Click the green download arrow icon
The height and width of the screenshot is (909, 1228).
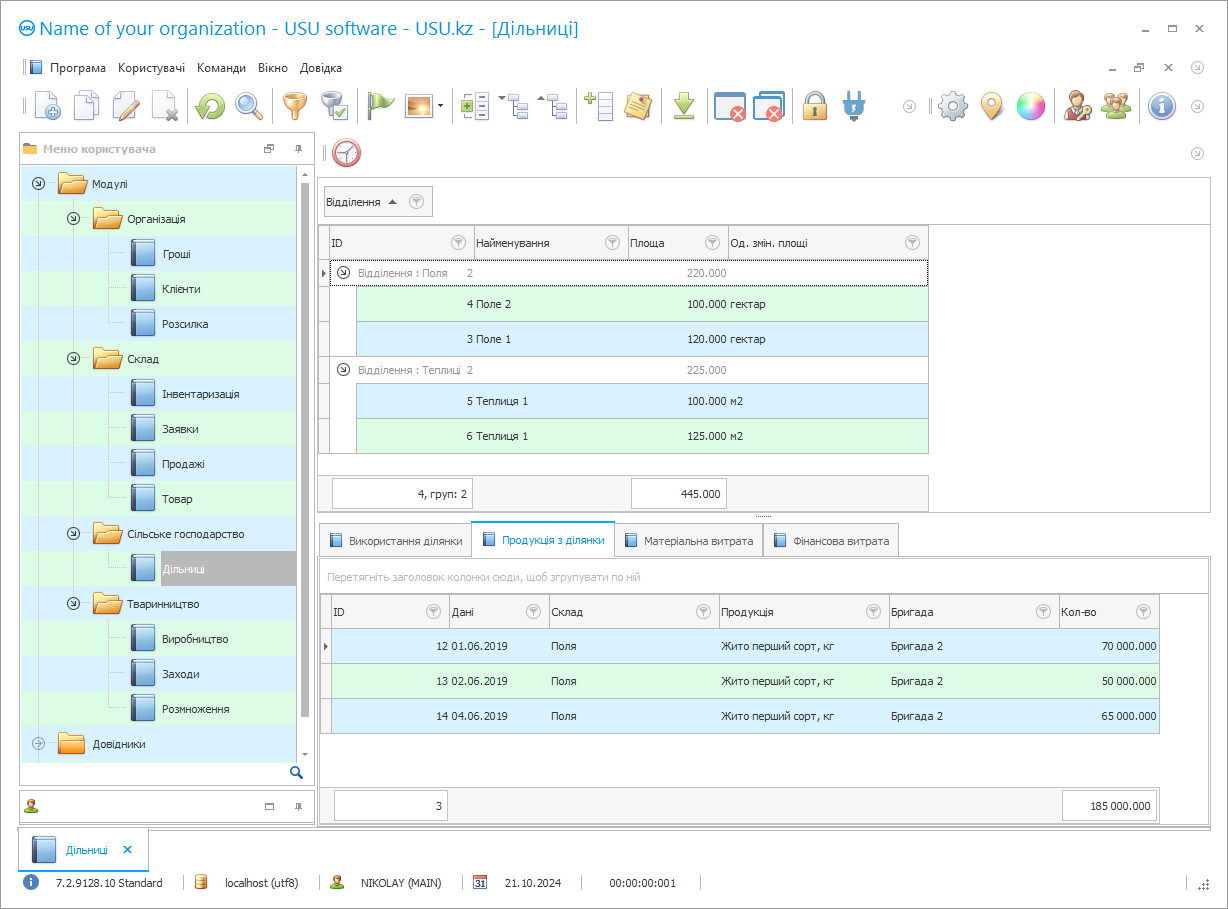[x=684, y=106]
